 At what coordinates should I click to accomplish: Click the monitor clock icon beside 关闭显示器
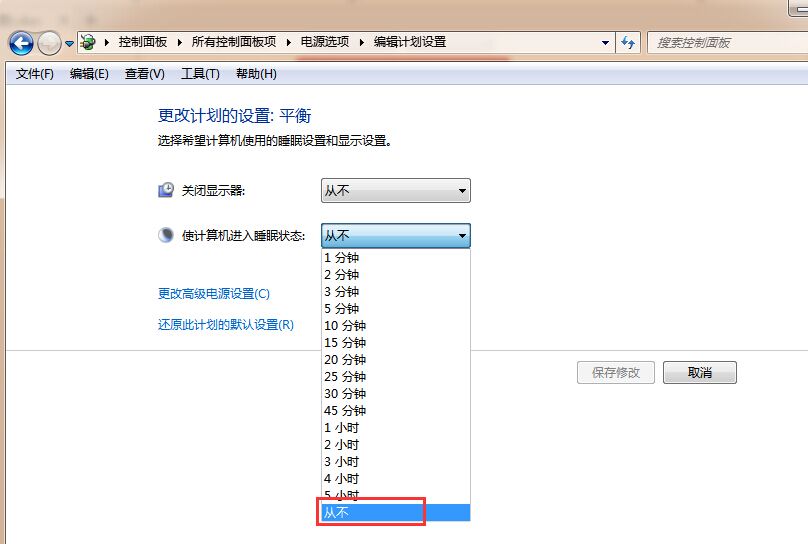[x=166, y=190]
